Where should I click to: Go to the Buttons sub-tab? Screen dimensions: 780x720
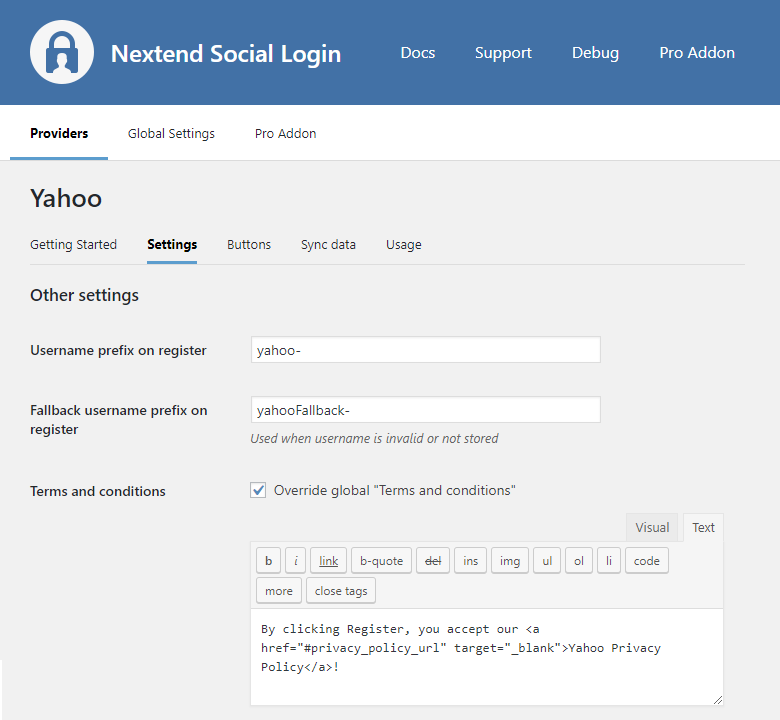[249, 245]
